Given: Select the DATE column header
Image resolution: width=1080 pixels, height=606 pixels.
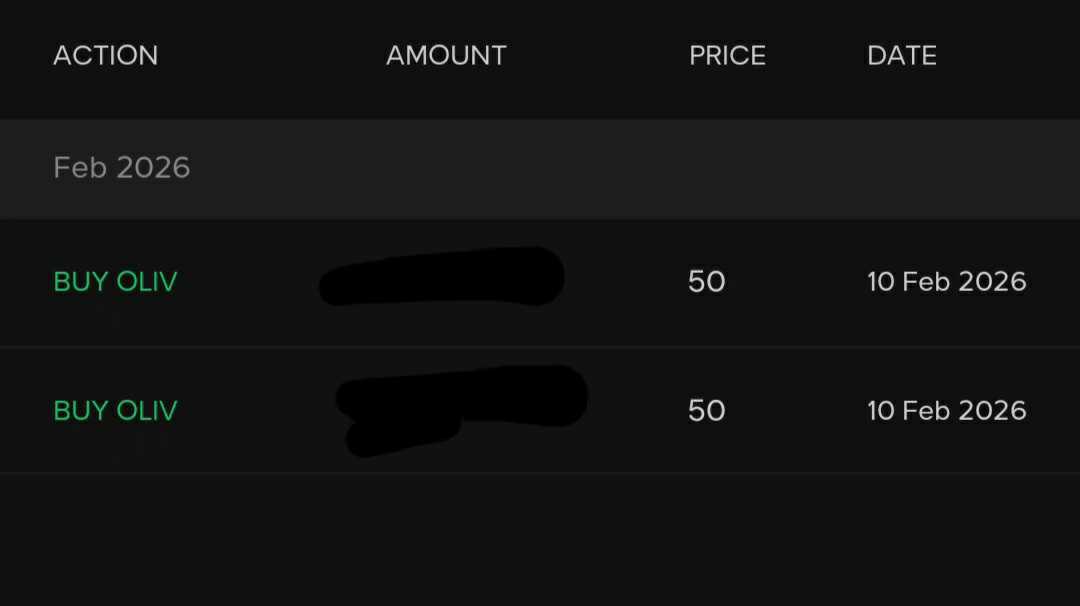Looking at the screenshot, I should coord(901,55).
